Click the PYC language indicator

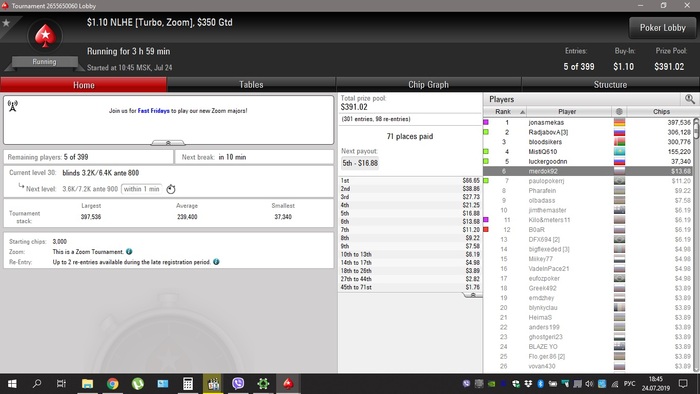629,384
